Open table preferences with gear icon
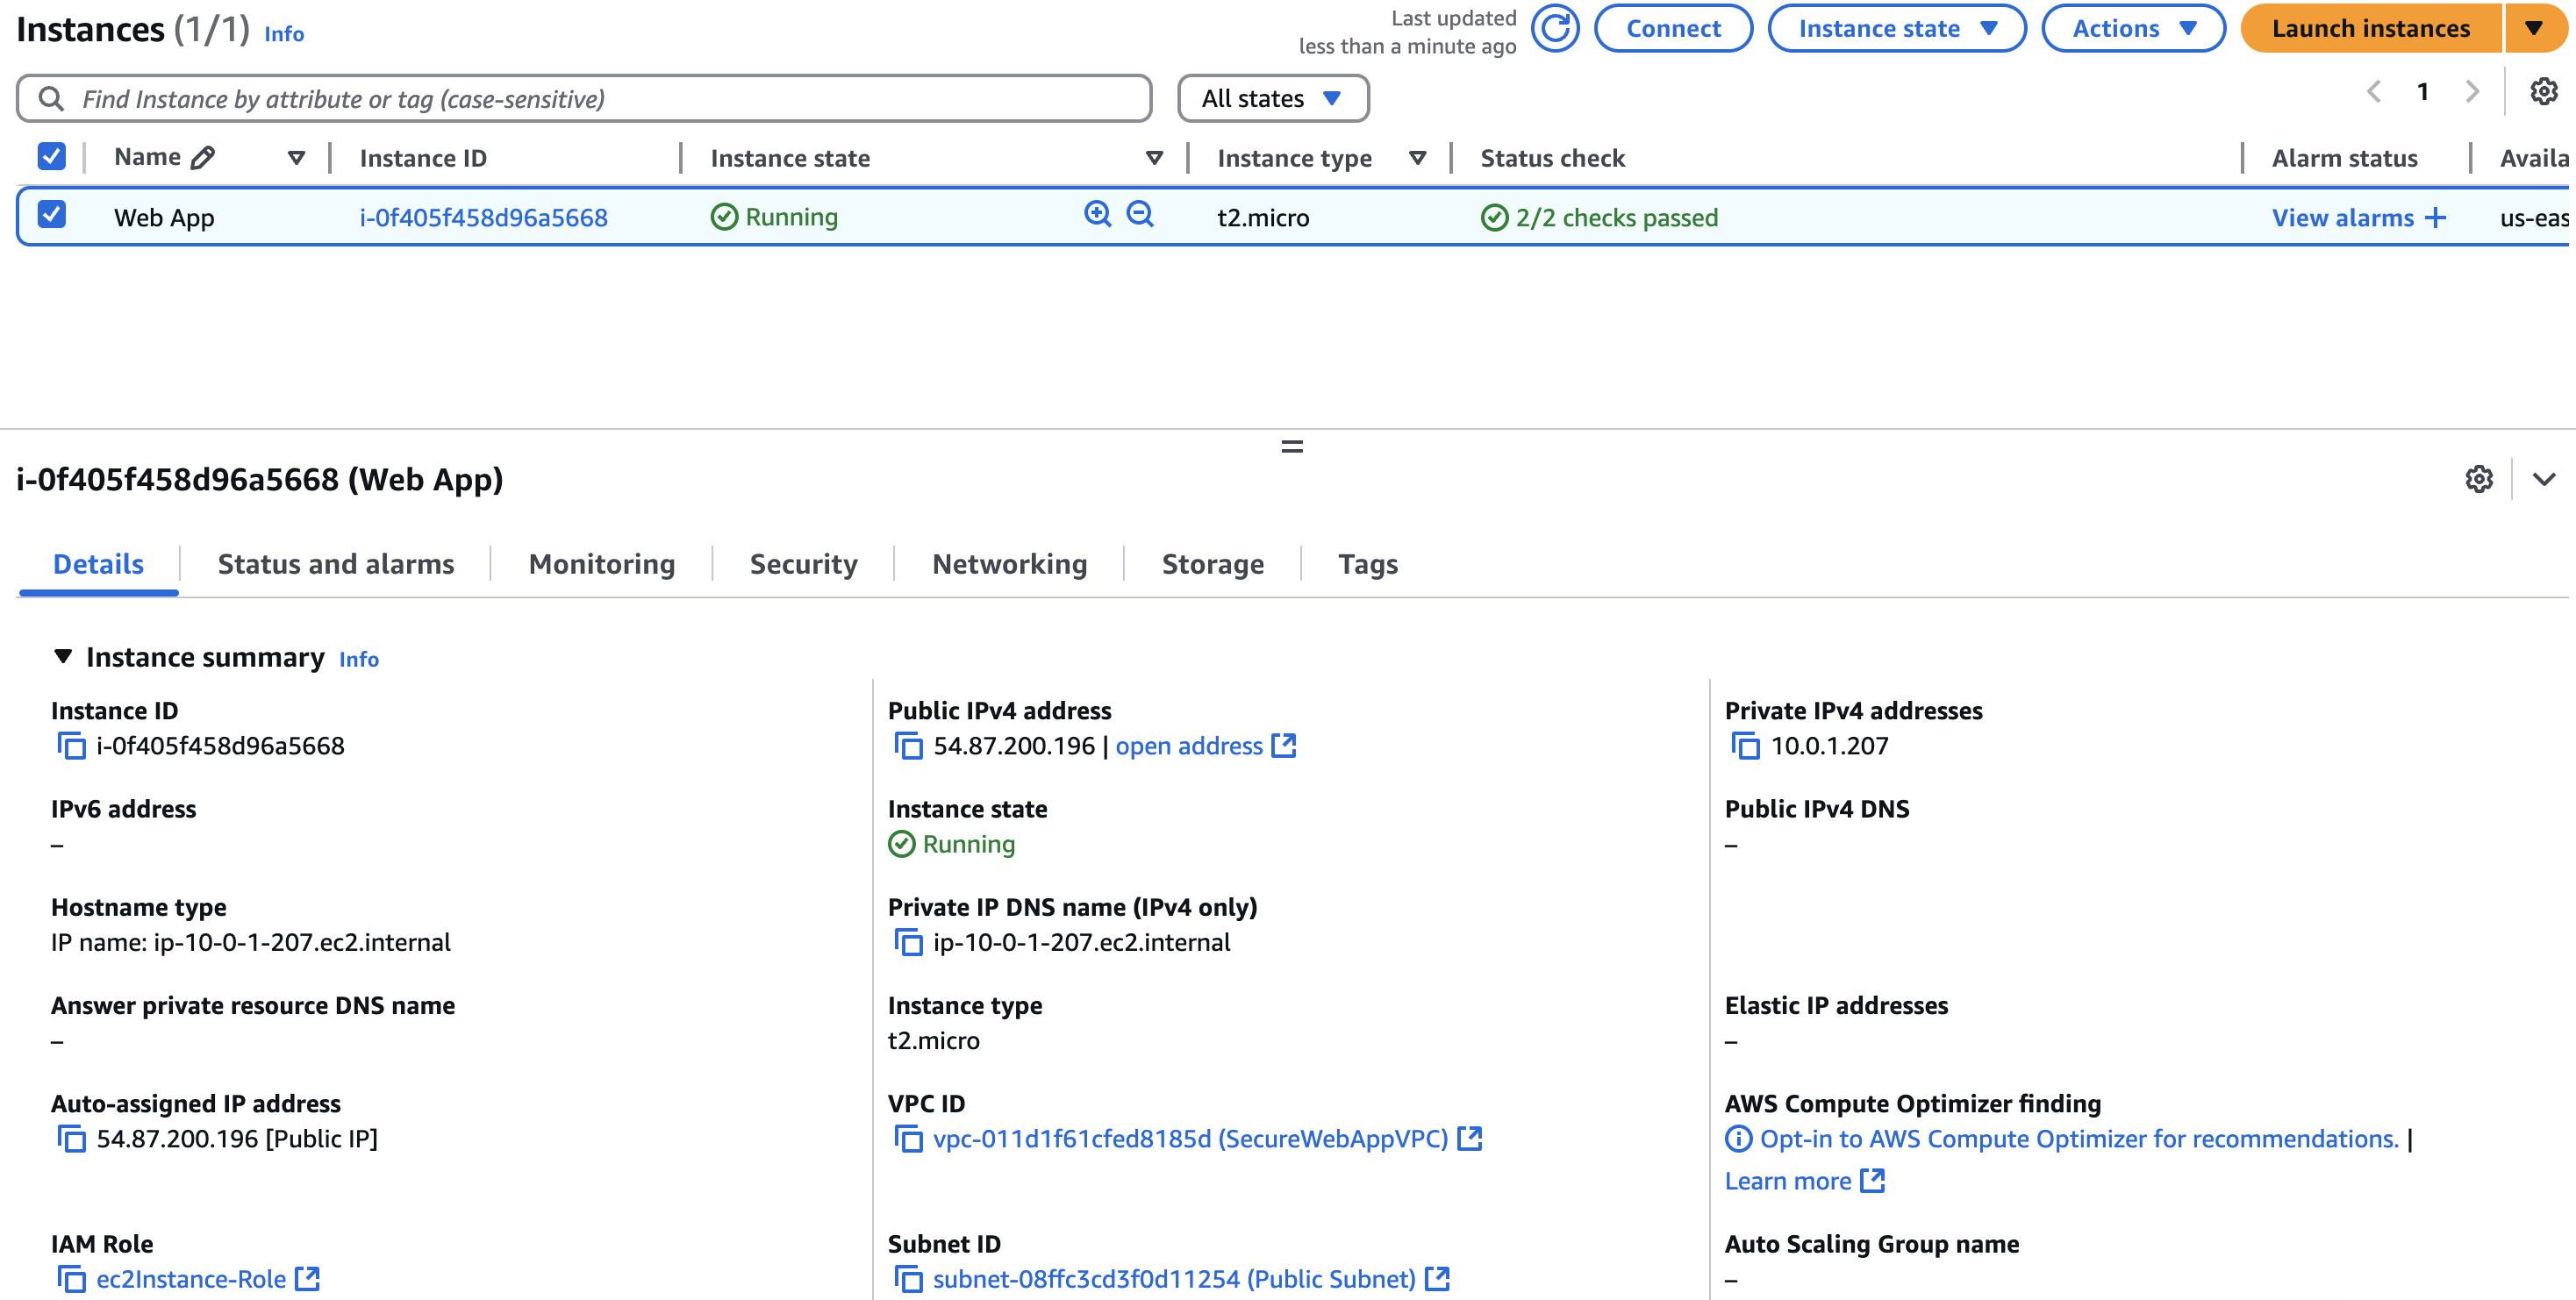The height and width of the screenshot is (1300, 2576). (2541, 92)
